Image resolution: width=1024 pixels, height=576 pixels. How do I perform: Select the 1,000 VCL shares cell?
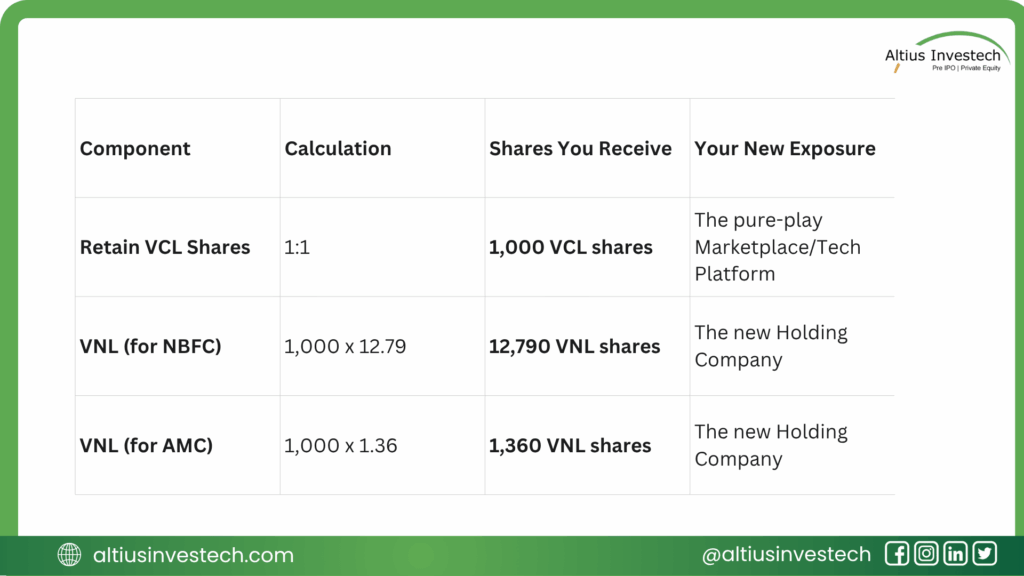pyautogui.click(x=570, y=247)
